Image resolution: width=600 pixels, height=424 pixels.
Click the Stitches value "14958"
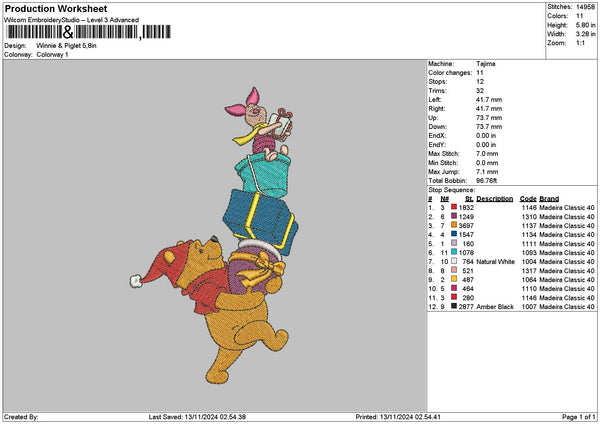(585, 7)
